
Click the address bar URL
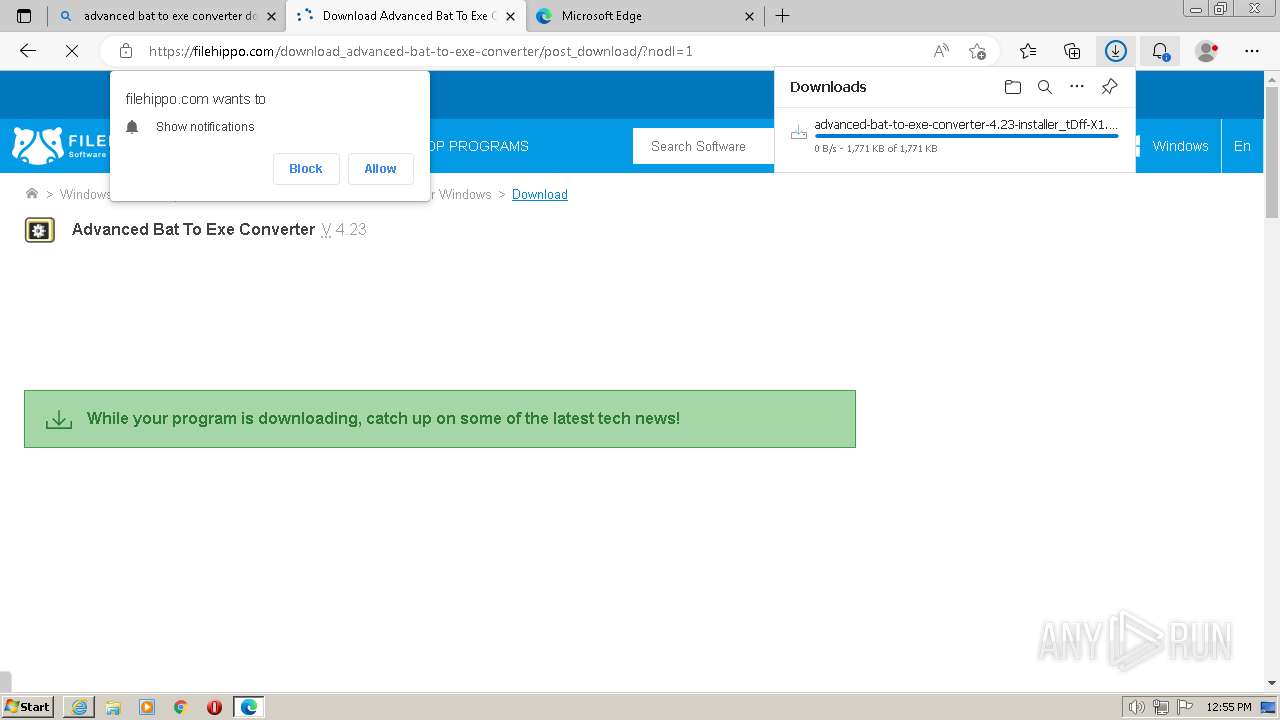pos(421,51)
